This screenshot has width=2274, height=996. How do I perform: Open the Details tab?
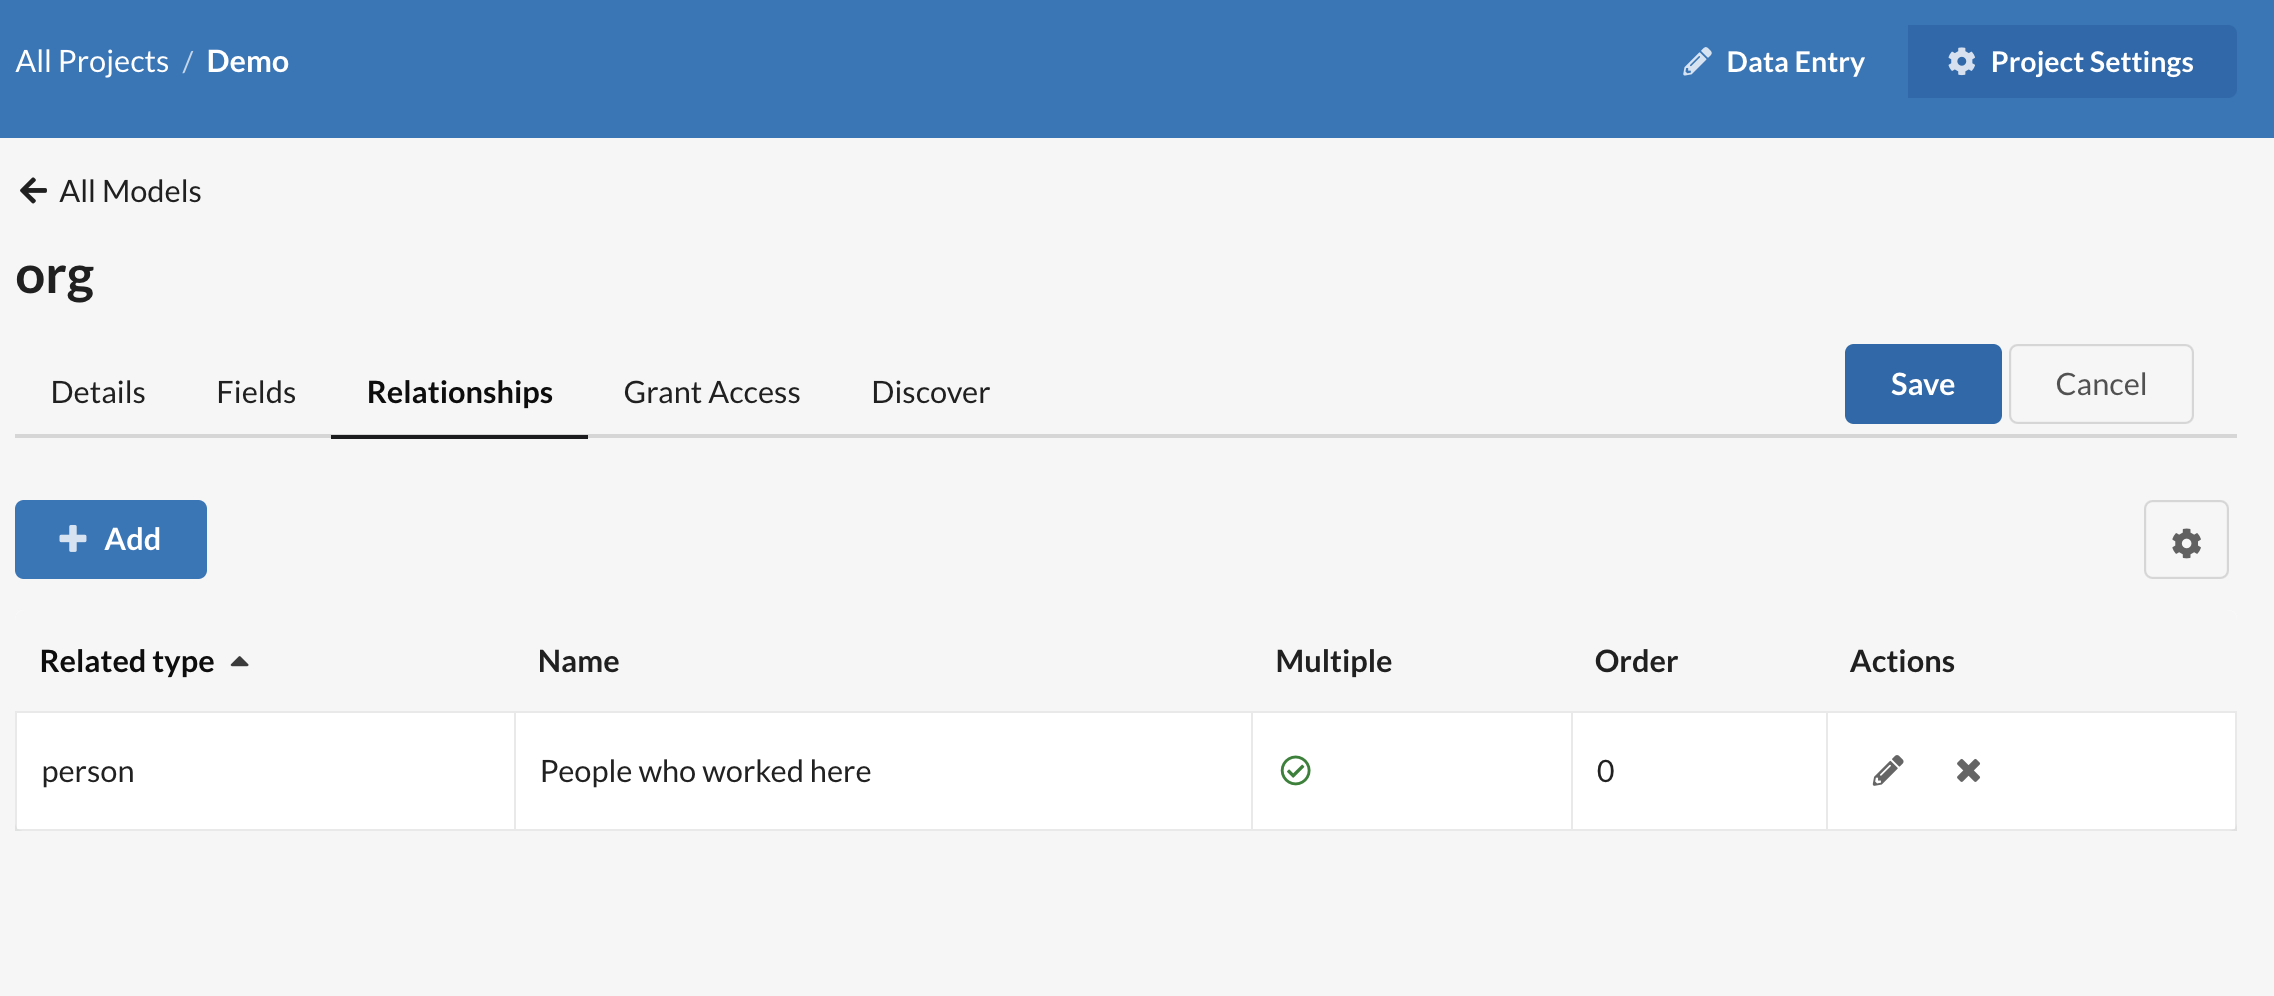coord(98,392)
